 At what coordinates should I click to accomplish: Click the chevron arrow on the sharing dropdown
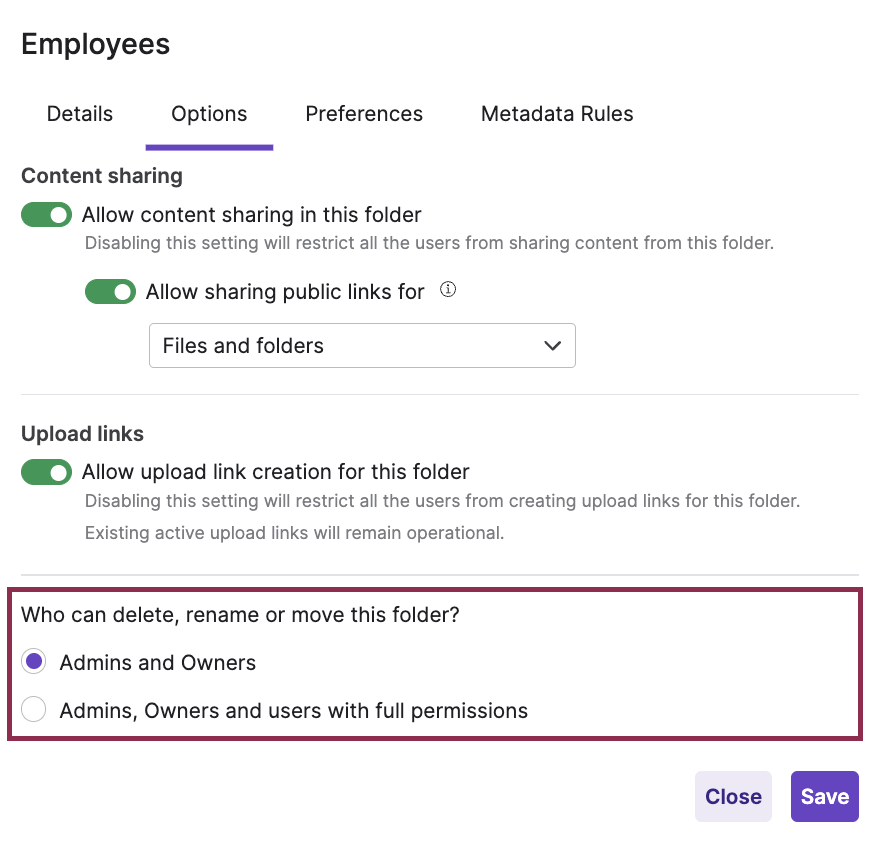point(551,346)
